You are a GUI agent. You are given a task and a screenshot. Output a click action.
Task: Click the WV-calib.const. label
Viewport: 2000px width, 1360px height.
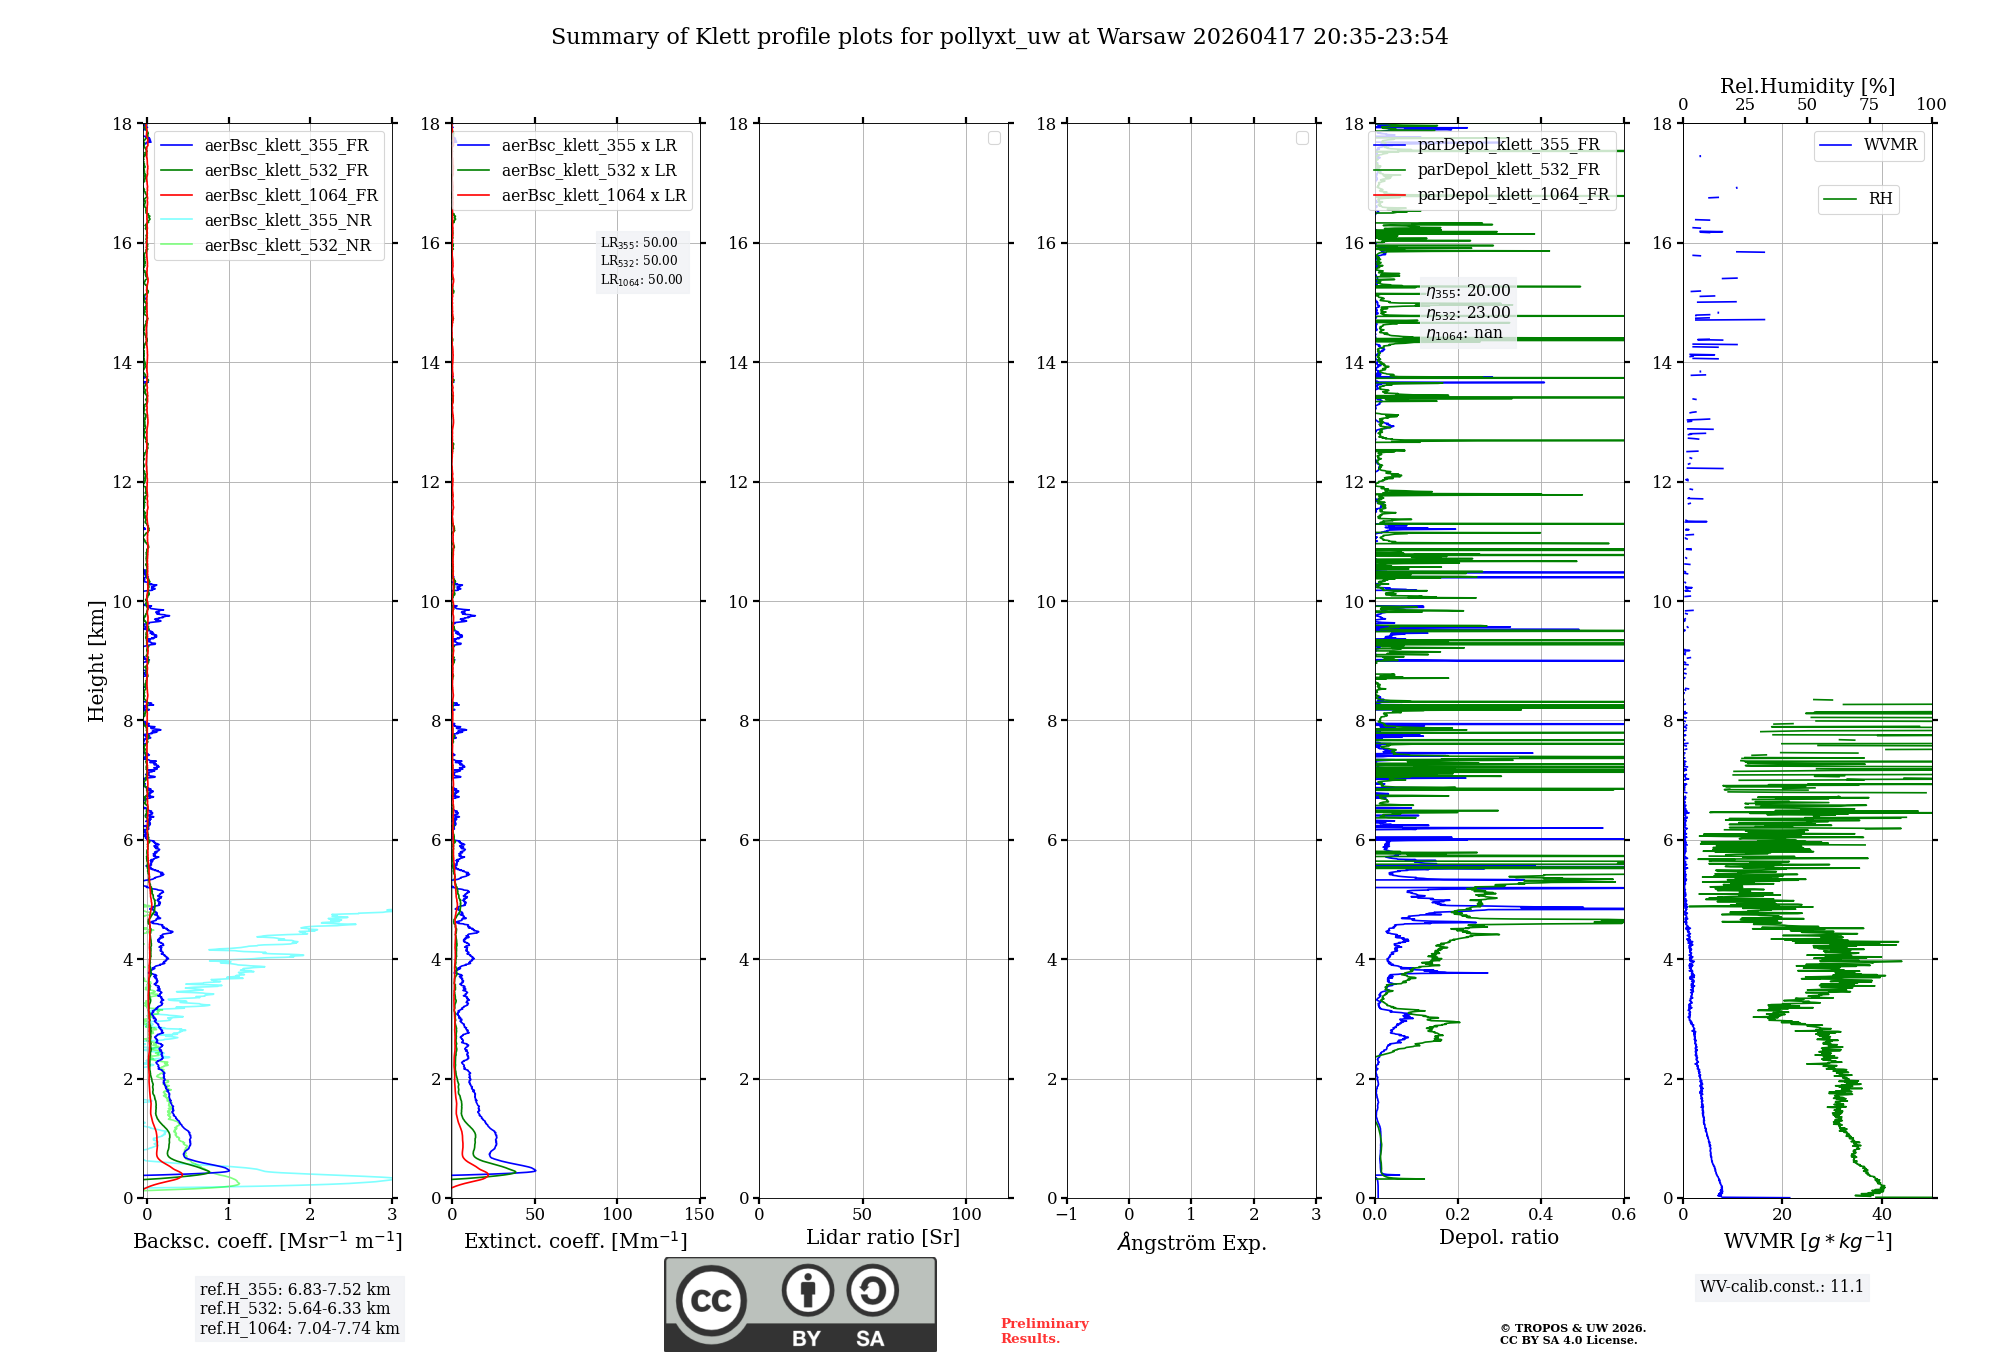click(x=1781, y=1287)
